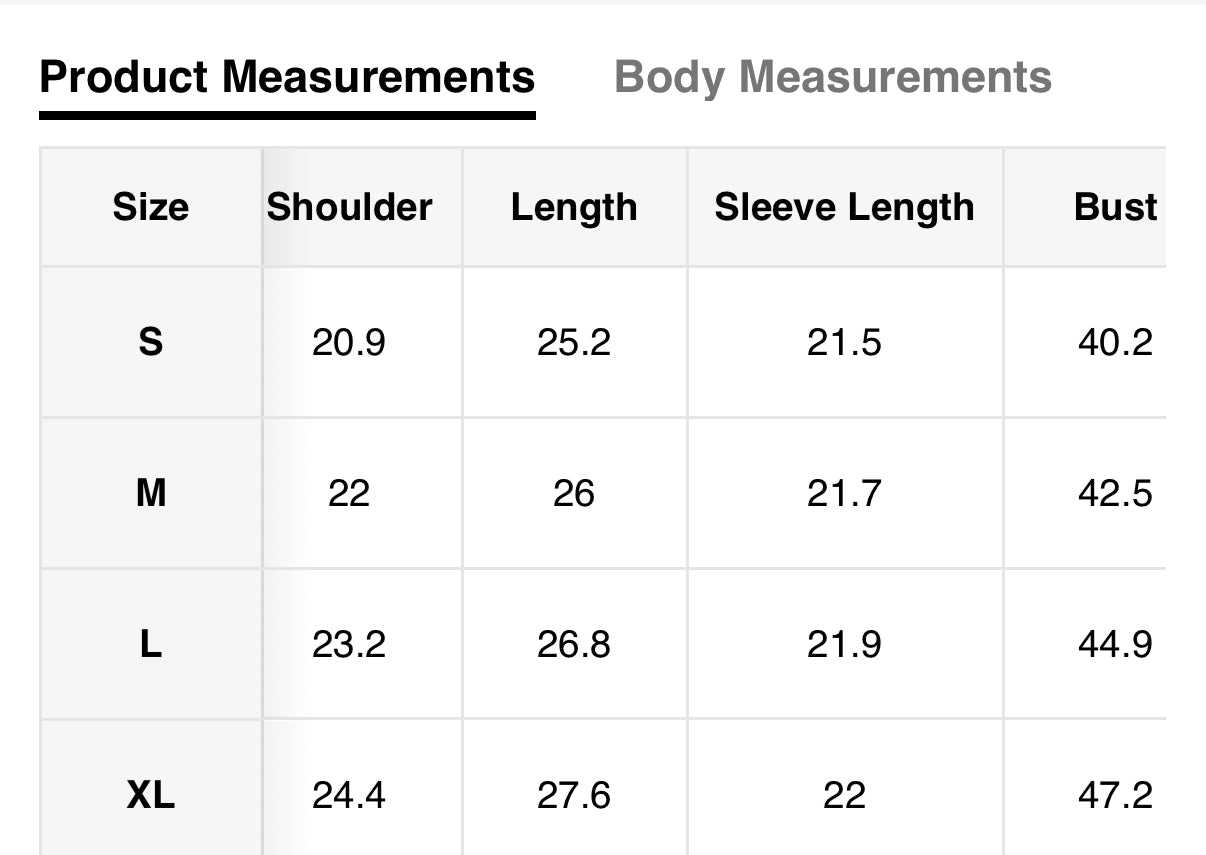Click the Sleeve Length column header
Viewport: 1206px width, 855px height.
[x=844, y=207]
